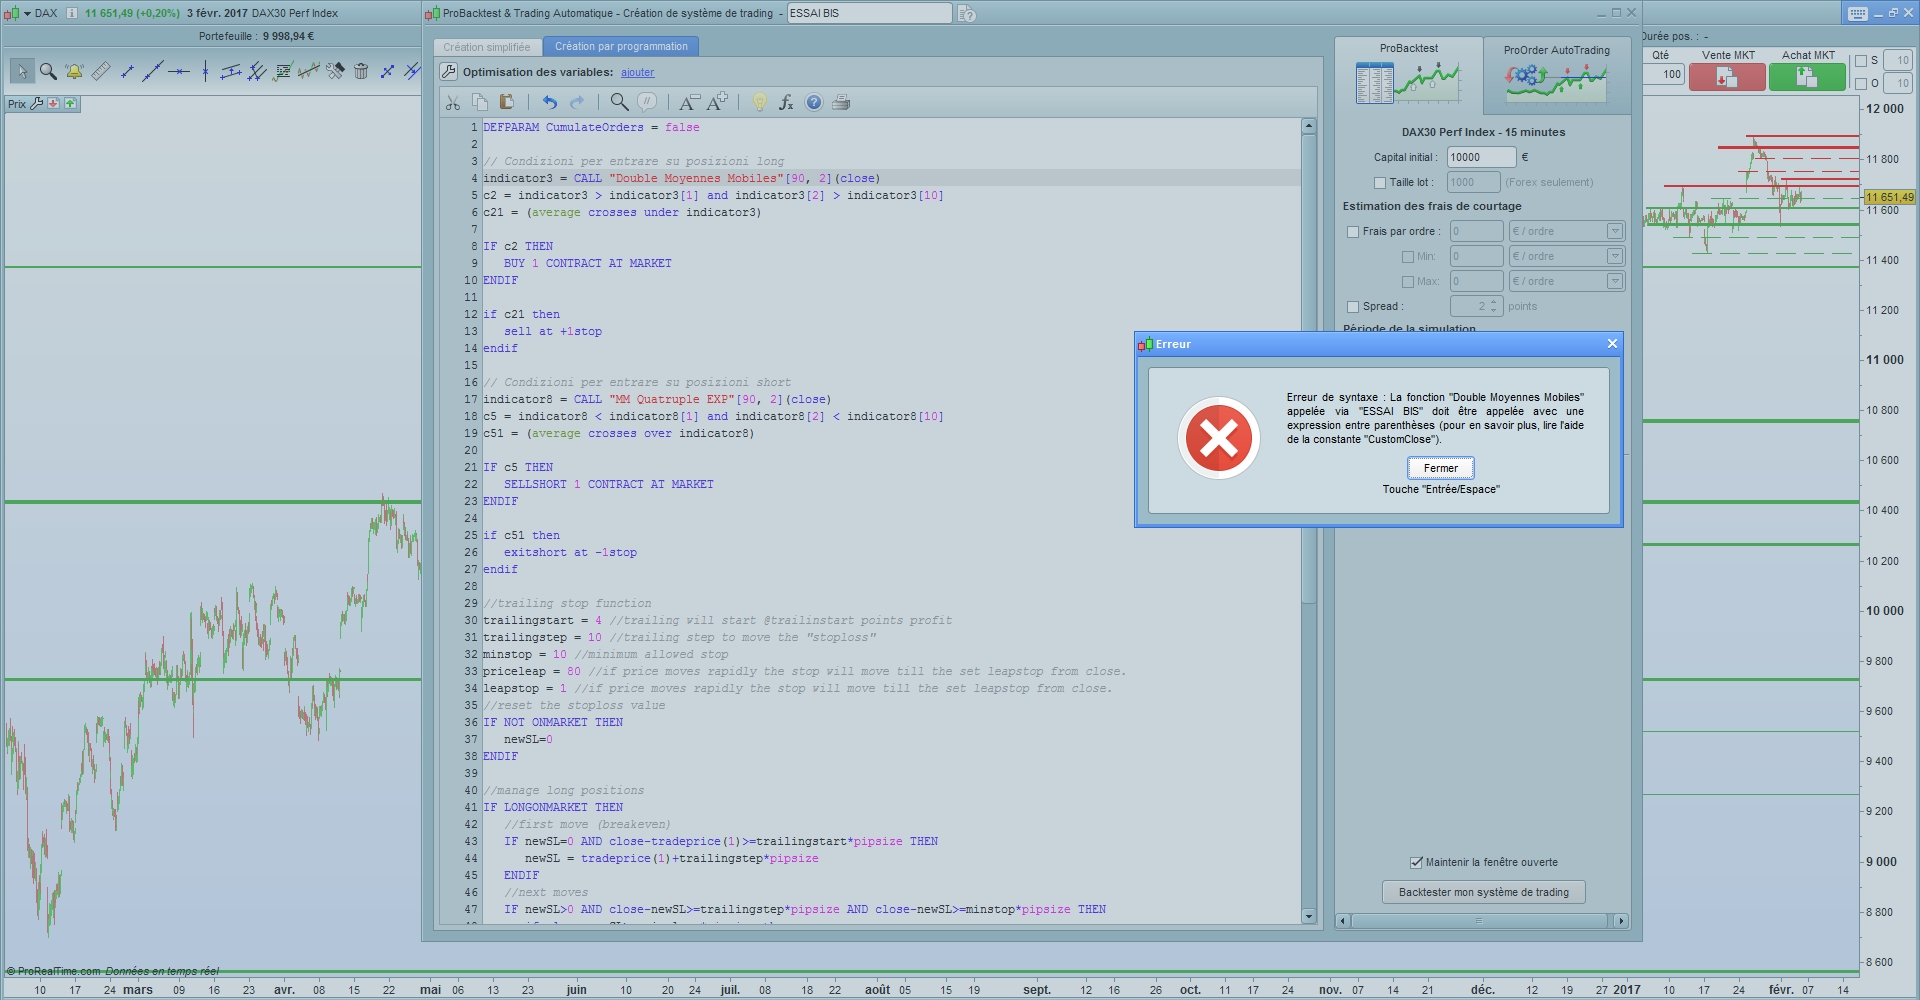Enable the Frais par ordre checkbox
1920x1000 pixels.
coord(1353,232)
